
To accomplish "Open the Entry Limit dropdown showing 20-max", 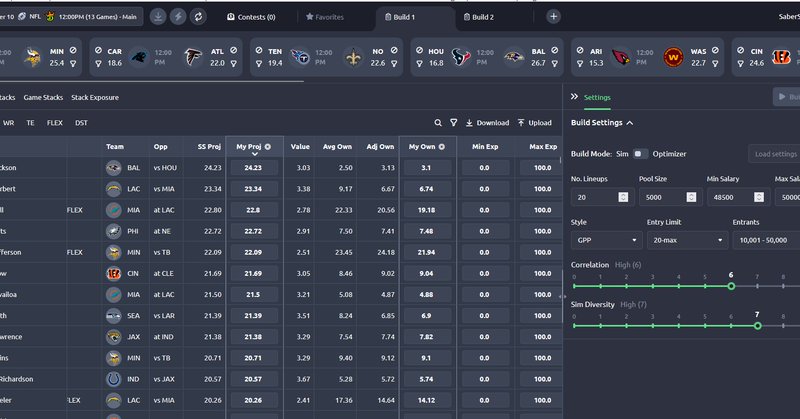I will coord(687,240).
